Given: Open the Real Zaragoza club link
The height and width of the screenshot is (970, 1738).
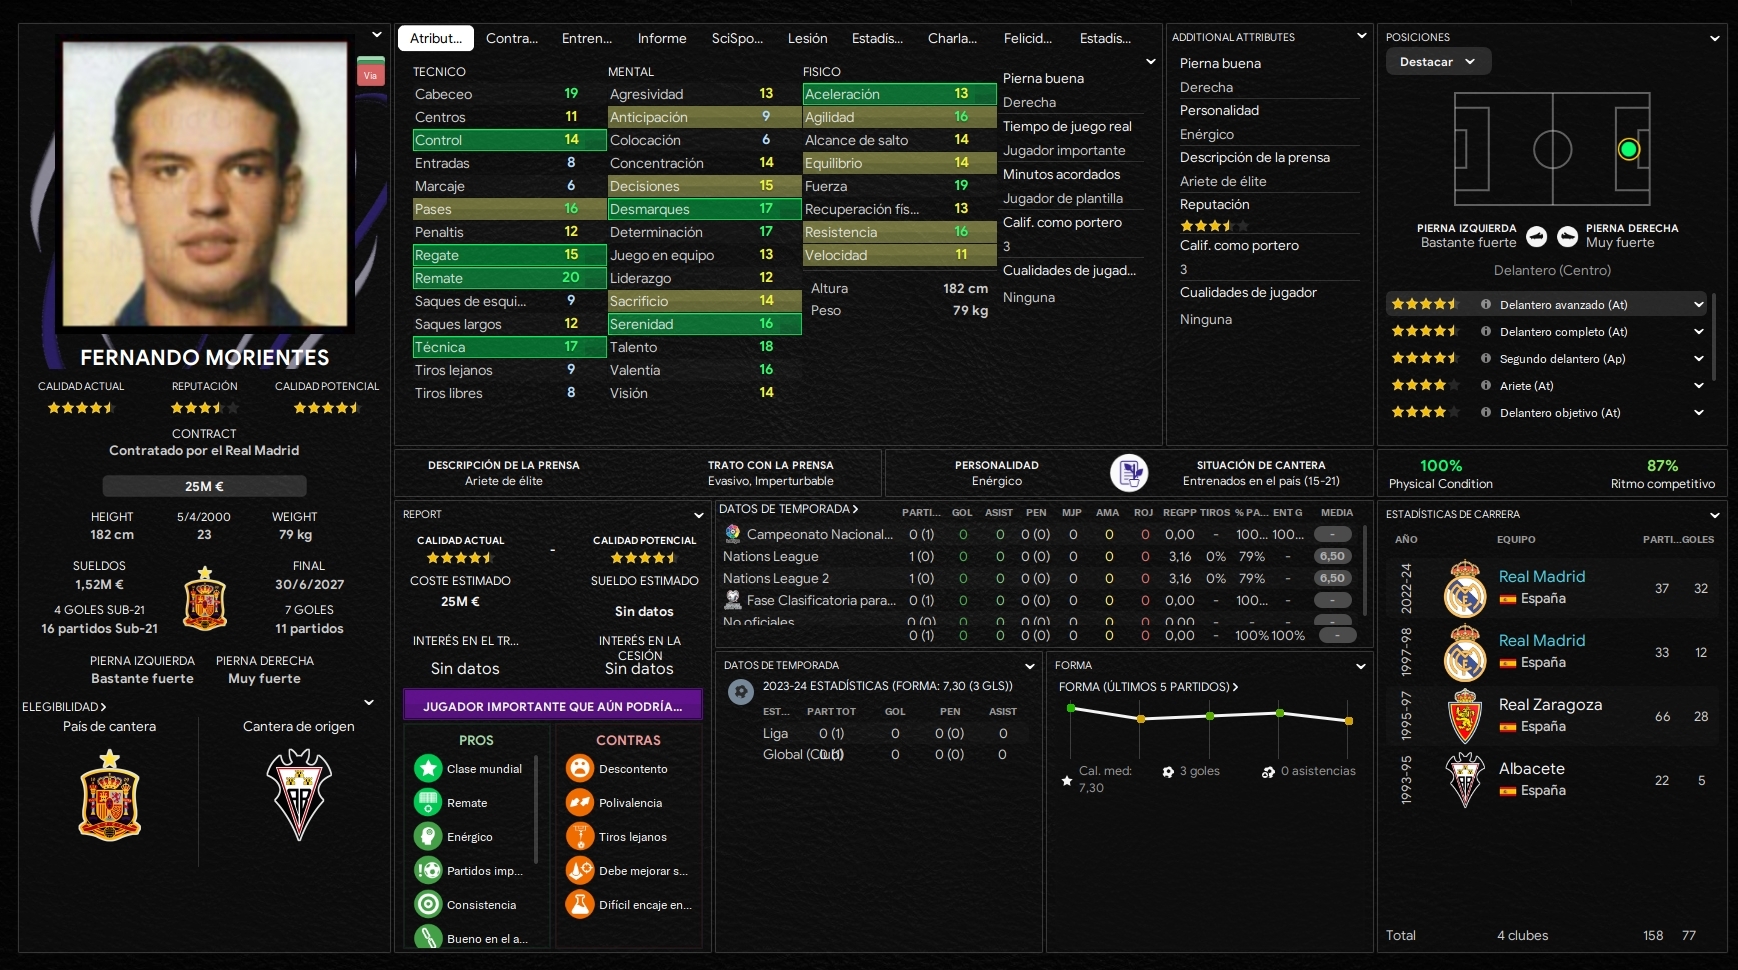Looking at the screenshot, I should pyautogui.click(x=1550, y=705).
